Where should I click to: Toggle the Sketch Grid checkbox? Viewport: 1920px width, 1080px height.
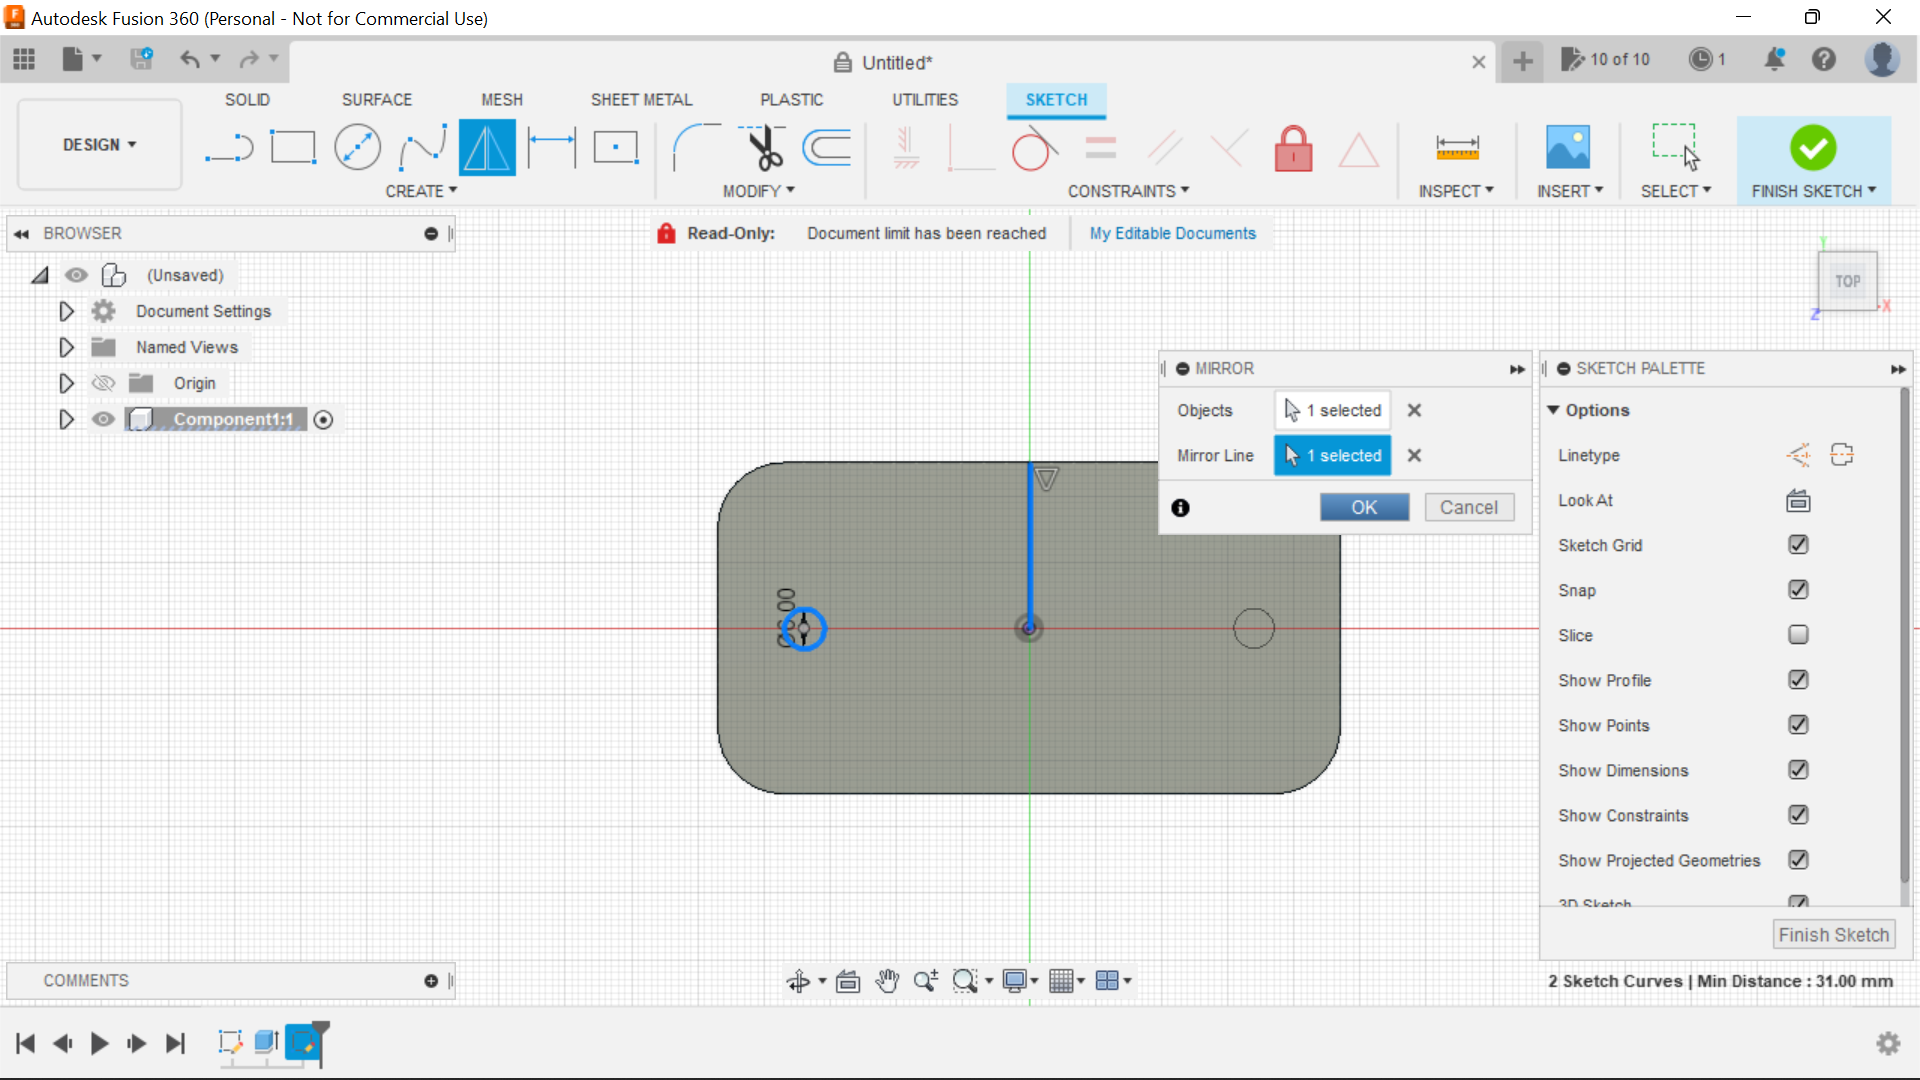click(x=1798, y=545)
